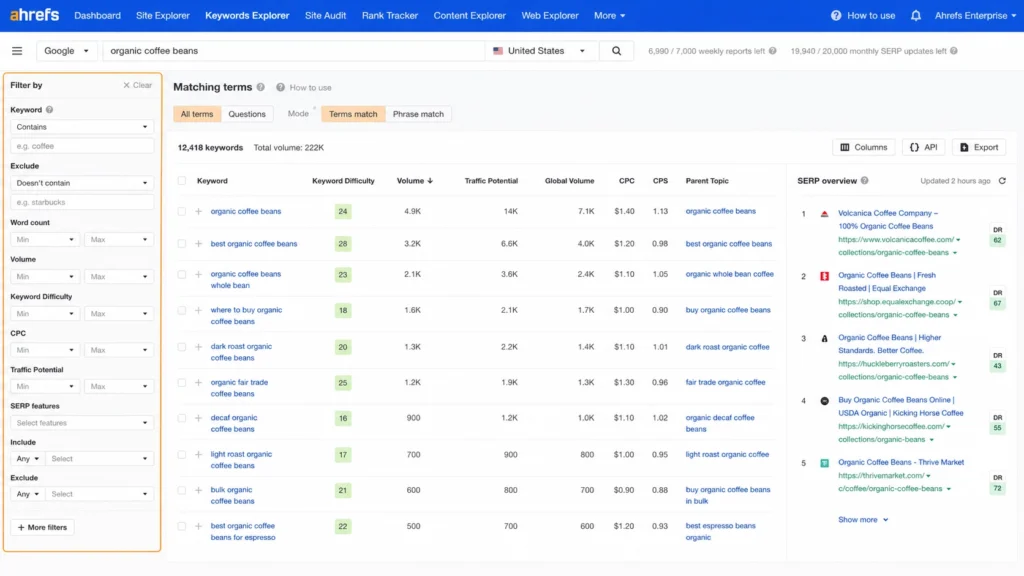Open Site Explorer from top navigation
Screen dimensions: 1024x576
coord(163,16)
